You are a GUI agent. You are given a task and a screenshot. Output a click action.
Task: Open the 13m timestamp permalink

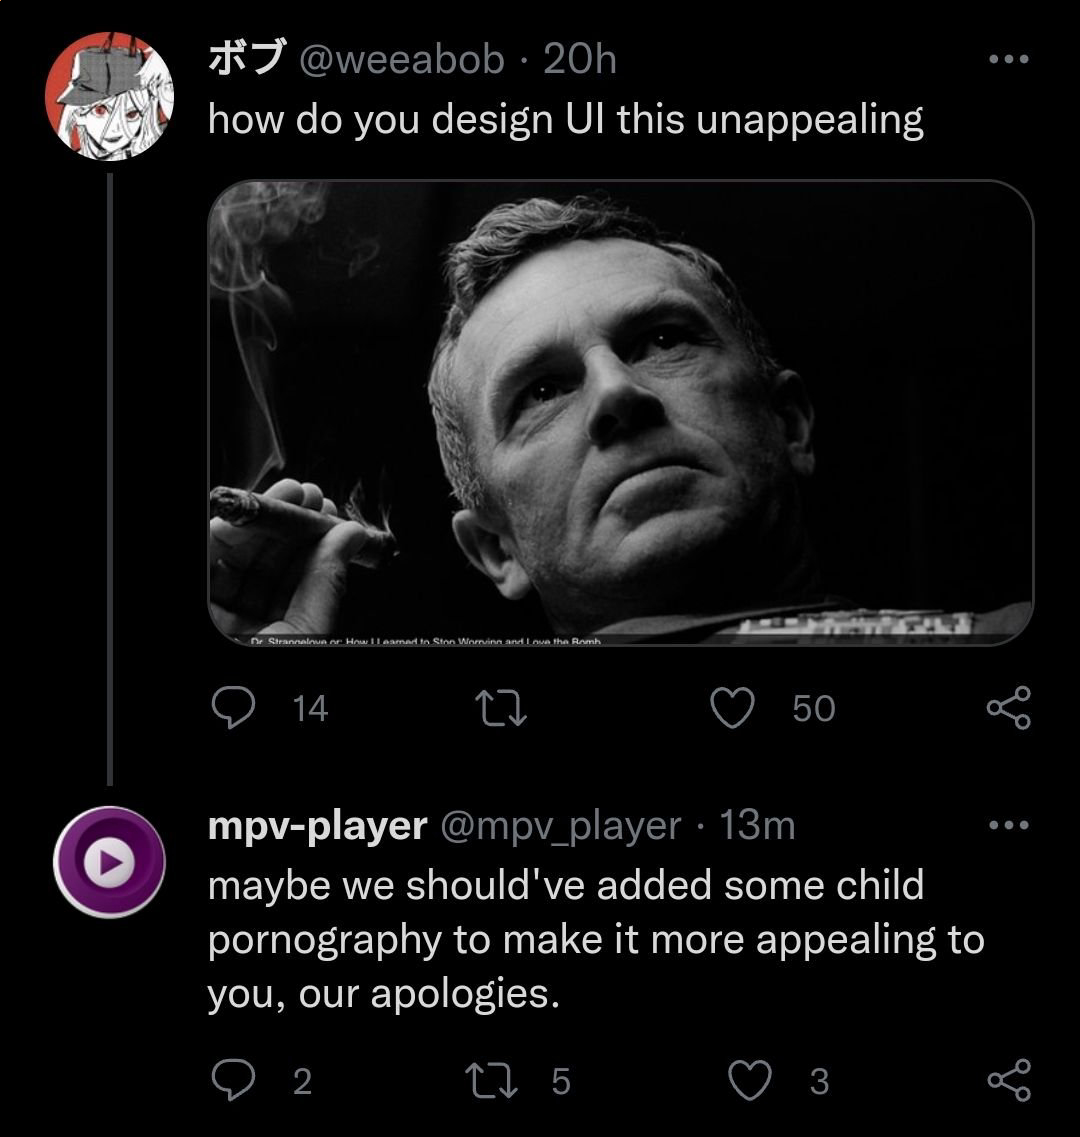pyautogui.click(x=757, y=826)
